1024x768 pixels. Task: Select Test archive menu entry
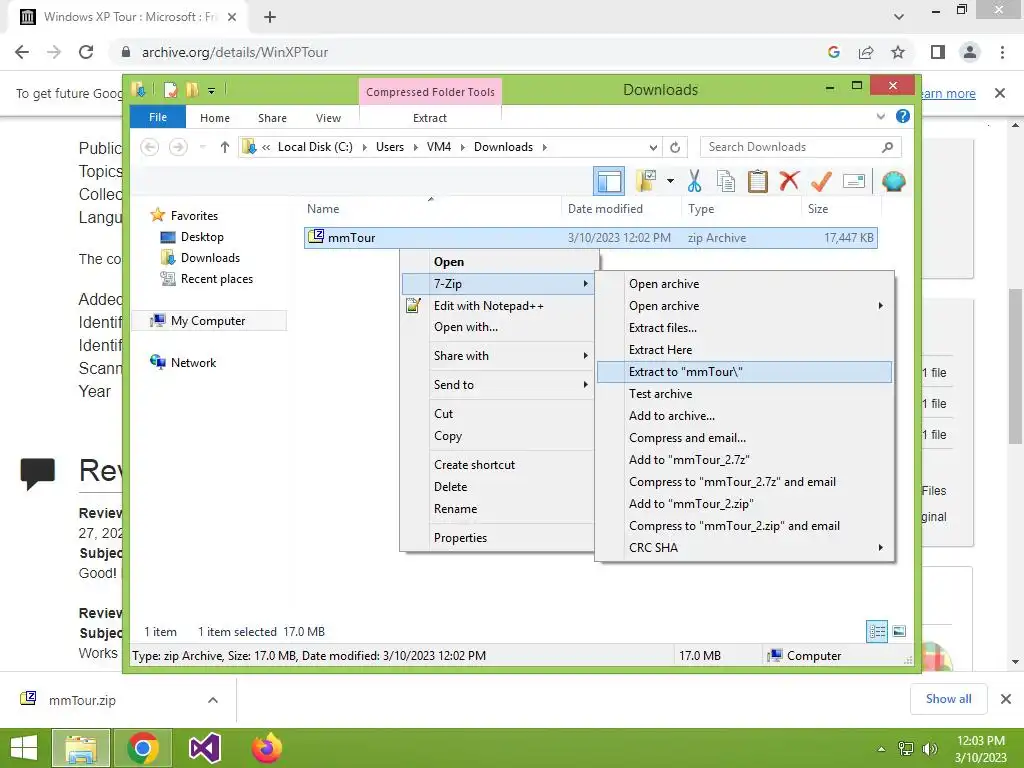744,394
